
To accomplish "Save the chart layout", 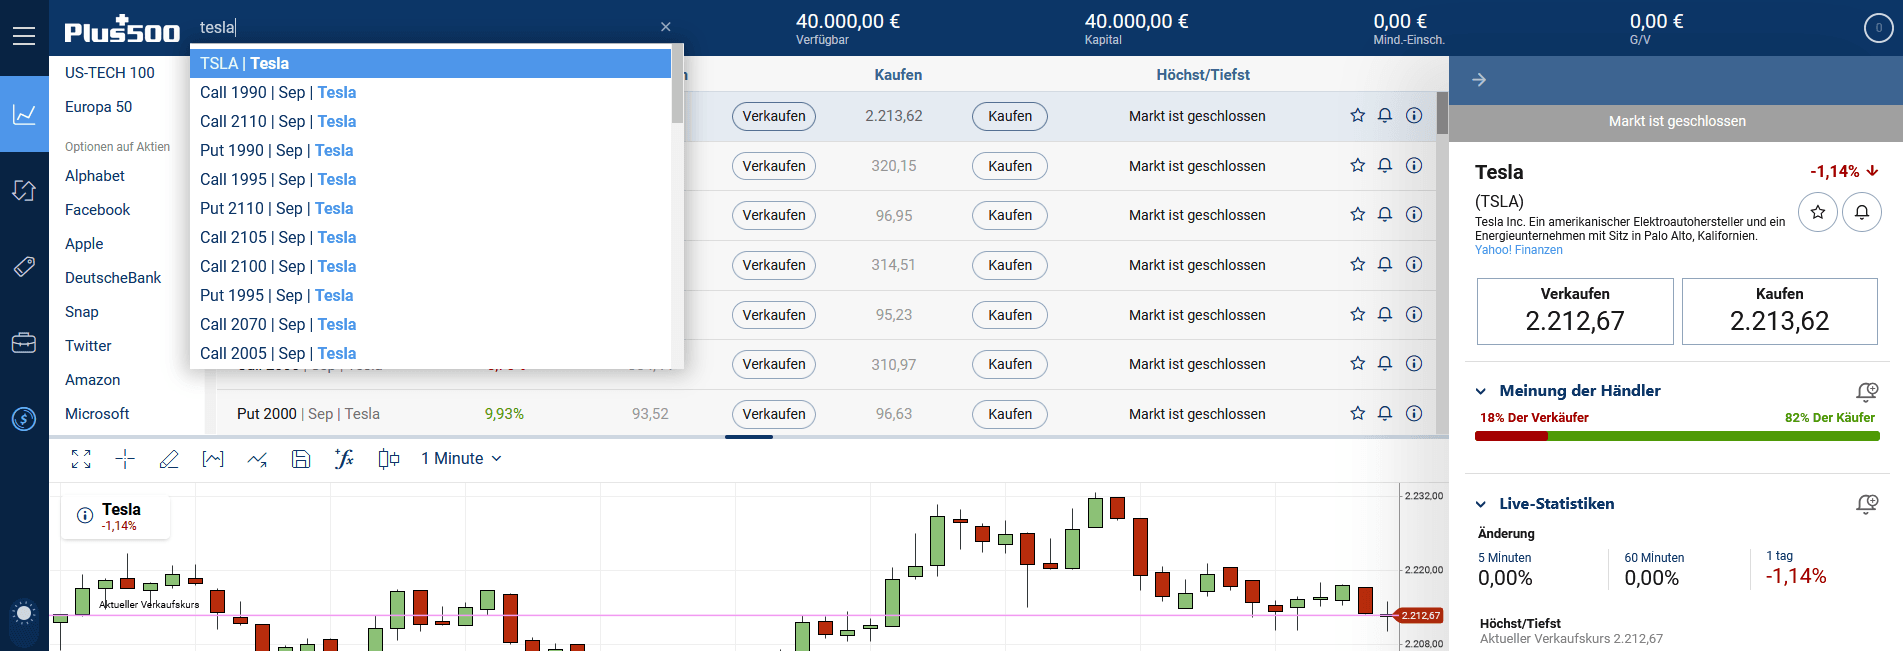I will [x=301, y=459].
